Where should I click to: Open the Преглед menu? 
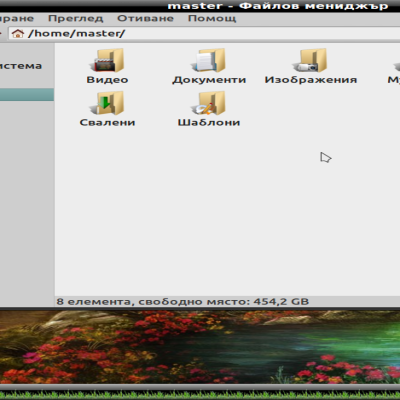[76, 18]
